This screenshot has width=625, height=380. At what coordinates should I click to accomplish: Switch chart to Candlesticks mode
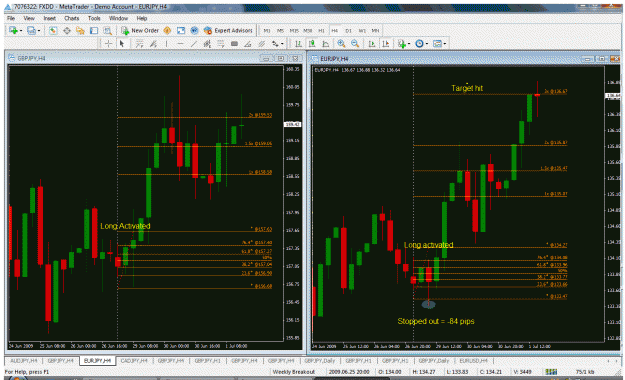[312, 43]
